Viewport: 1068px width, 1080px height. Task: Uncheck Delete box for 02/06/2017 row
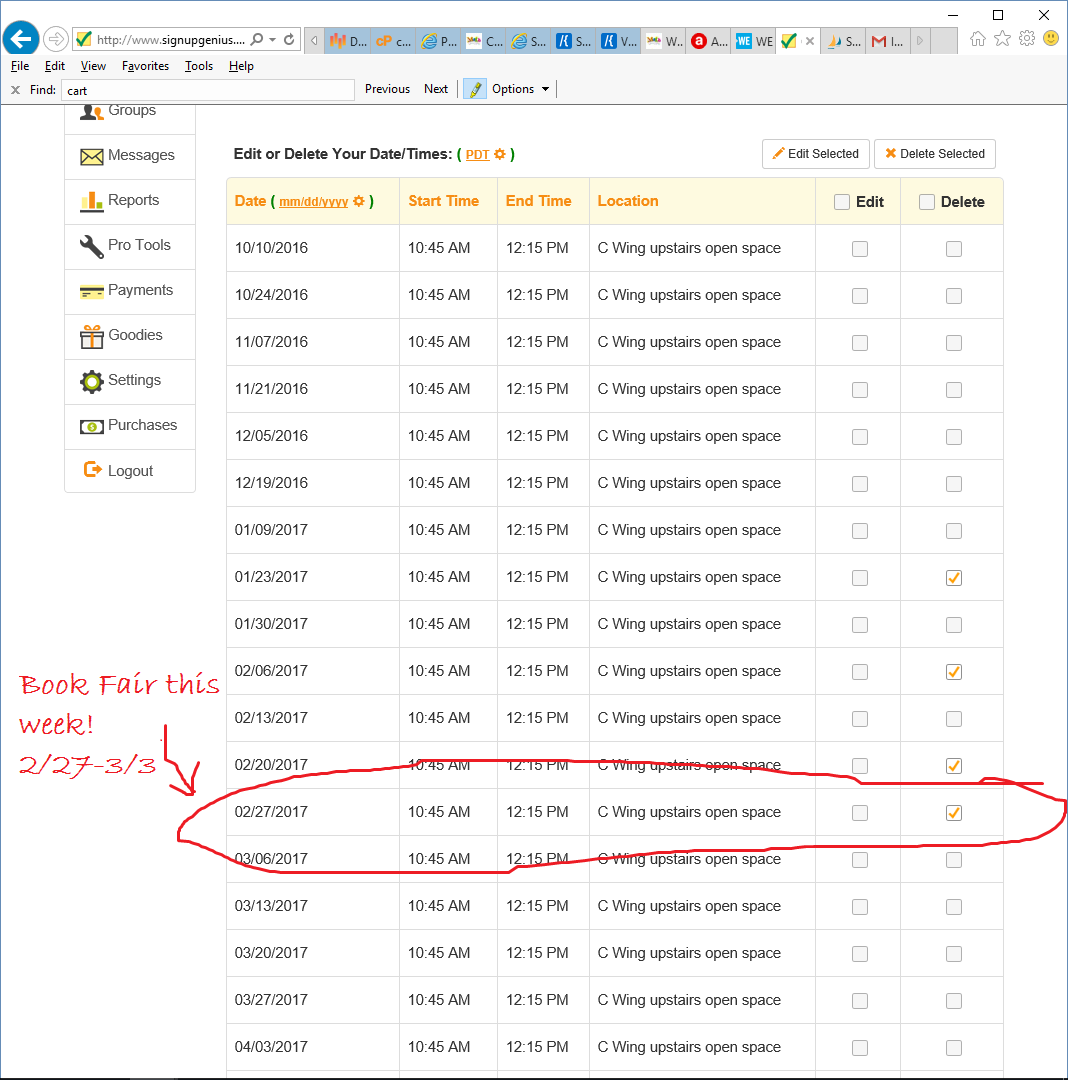click(954, 672)
